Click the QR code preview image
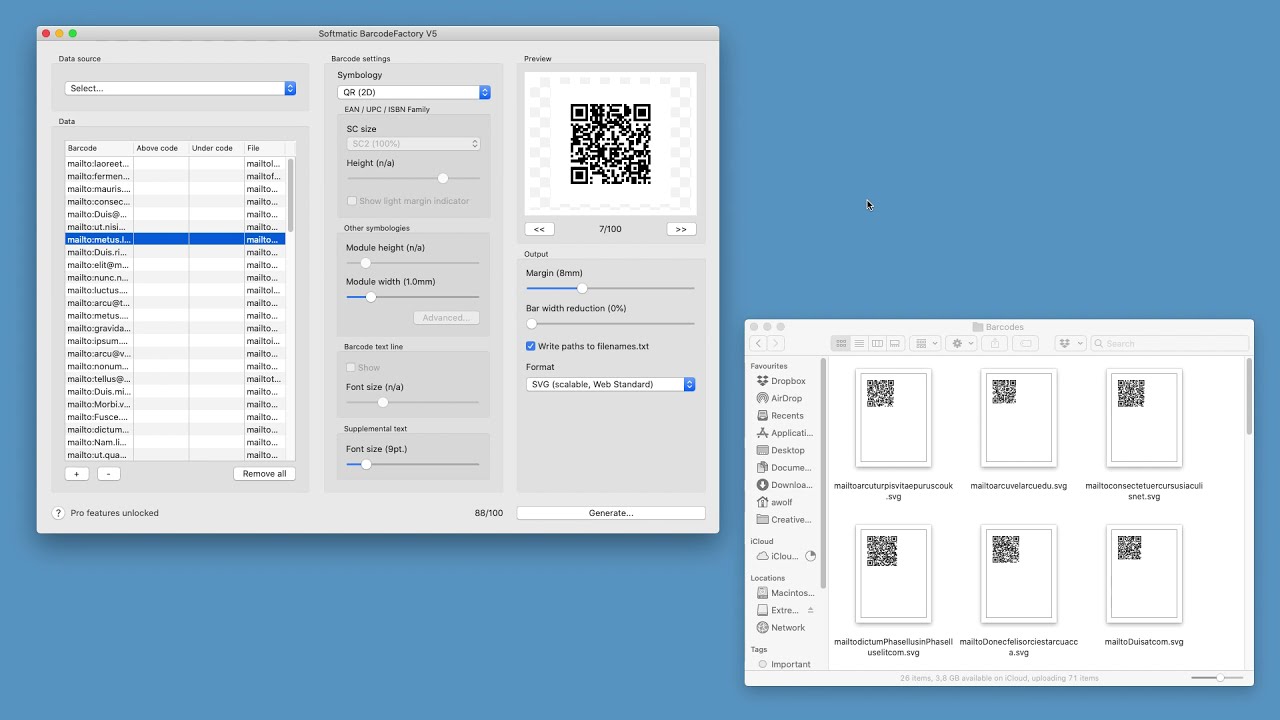 click(610, 144)
